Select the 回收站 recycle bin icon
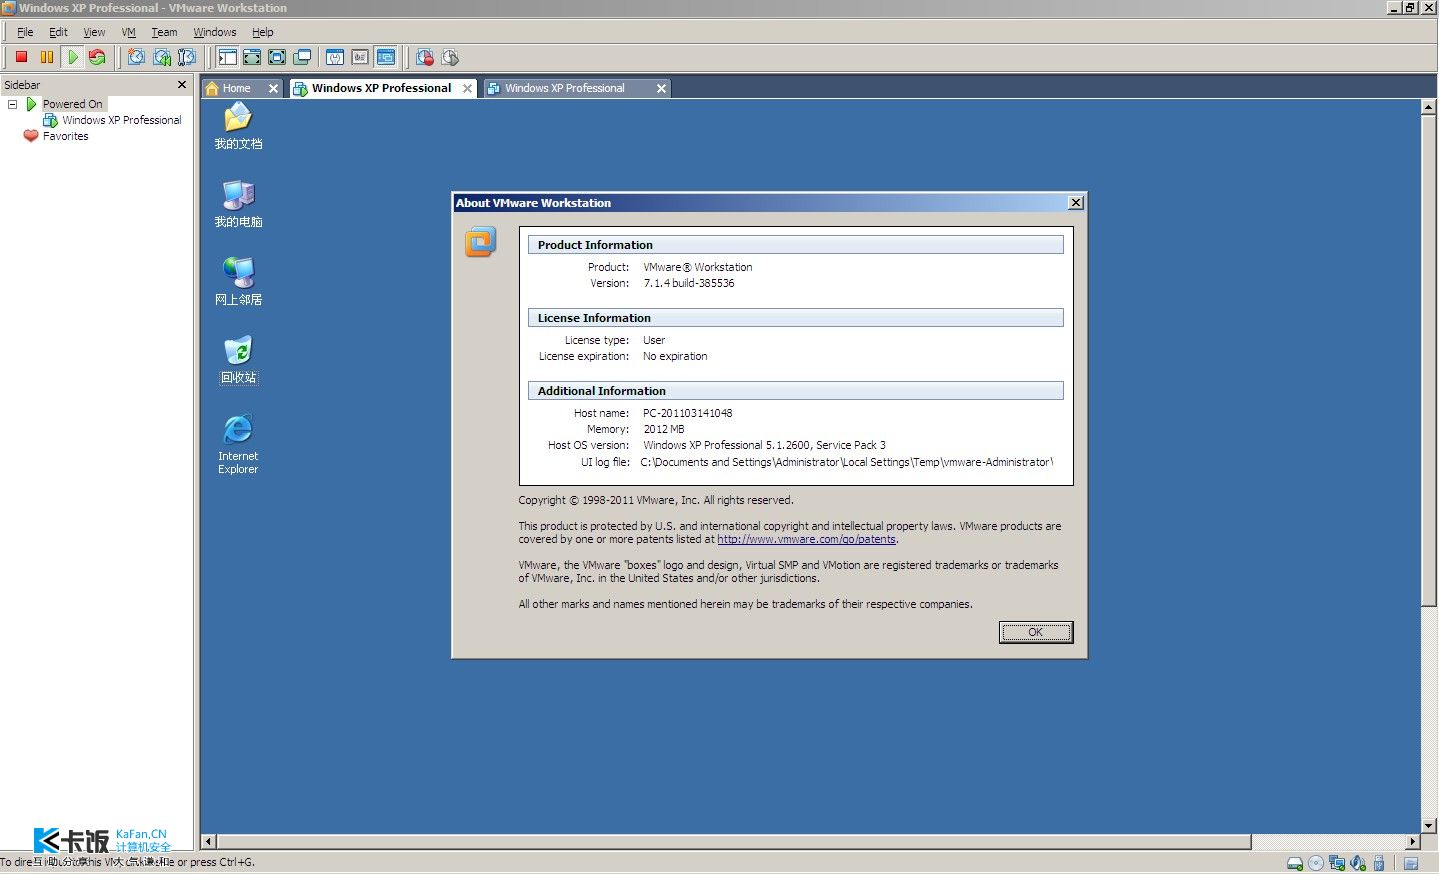The height and width of the screenshot is (874, 1439). click(x=238, y=360)
